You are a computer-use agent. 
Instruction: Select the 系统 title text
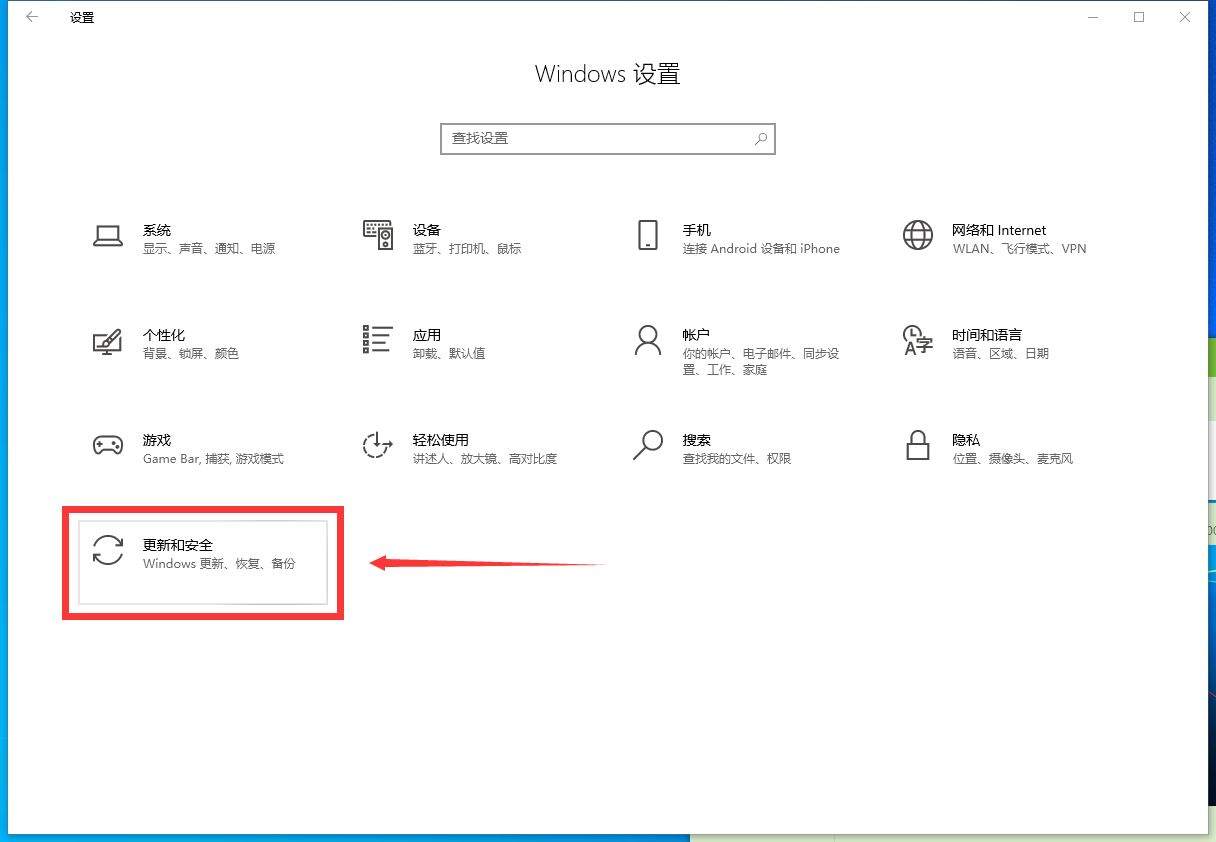157,230
